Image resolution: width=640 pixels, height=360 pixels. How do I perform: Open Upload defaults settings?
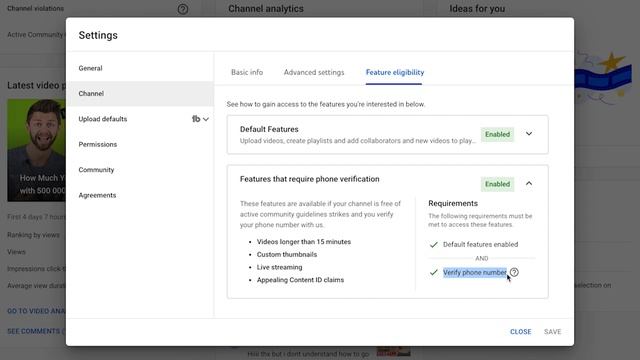103,119
